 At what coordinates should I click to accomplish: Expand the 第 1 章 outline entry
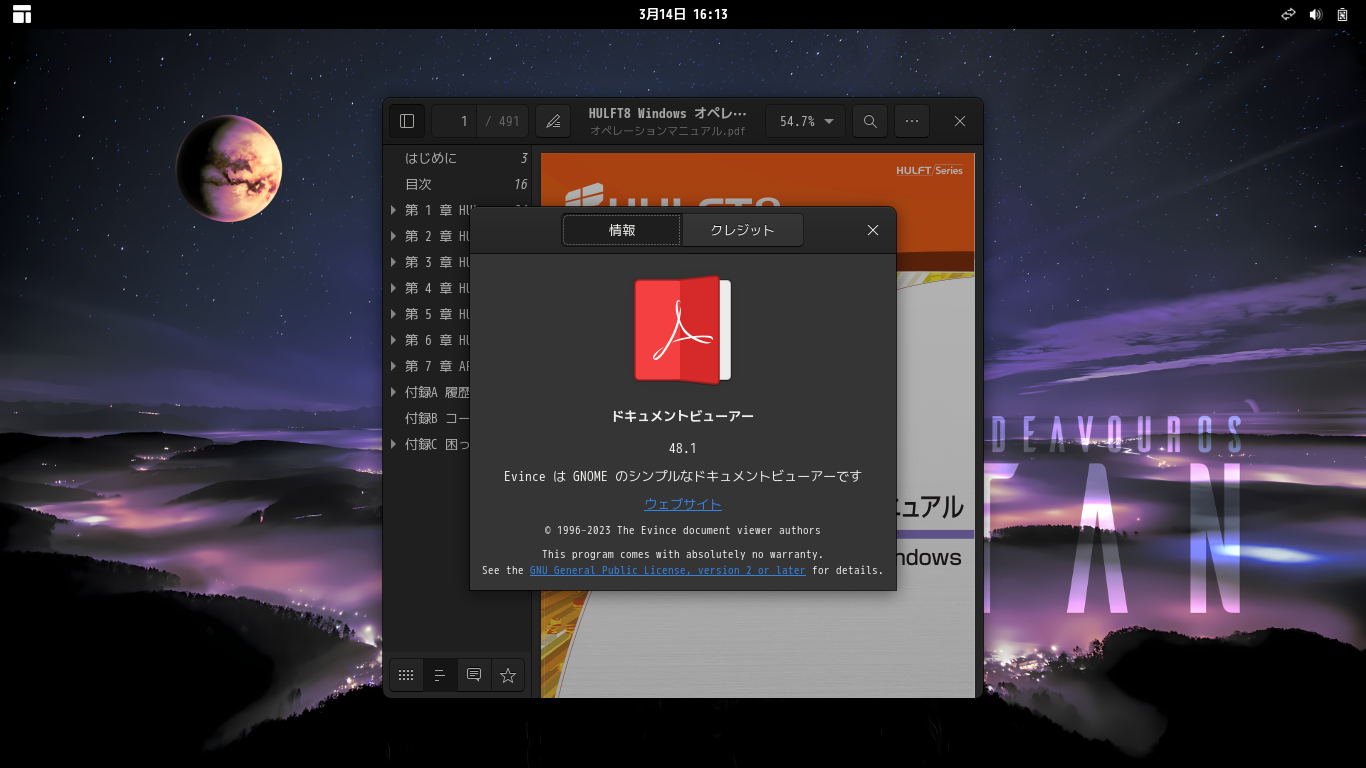click(x=393, y=210)
